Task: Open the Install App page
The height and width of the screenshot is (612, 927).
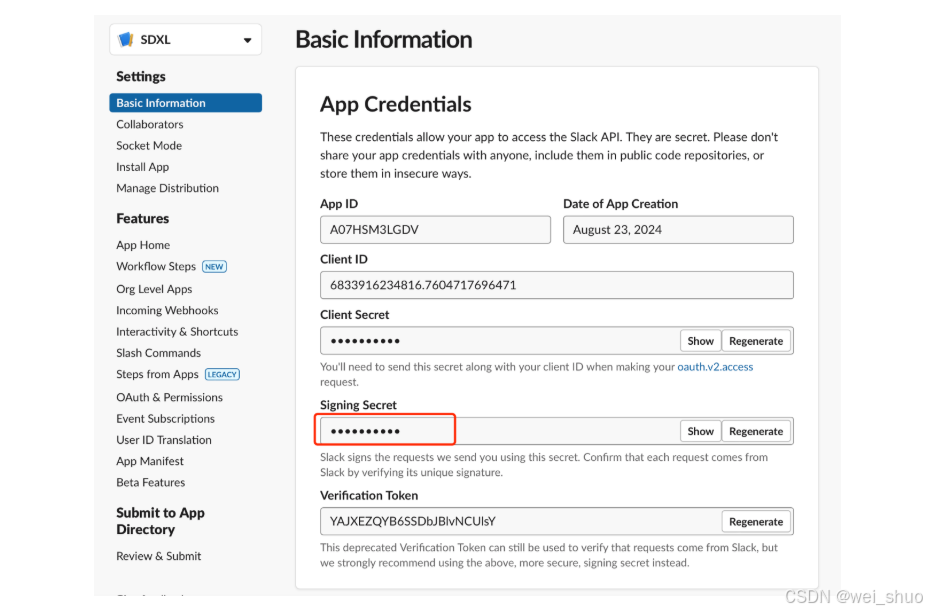Action: point(142,167)
